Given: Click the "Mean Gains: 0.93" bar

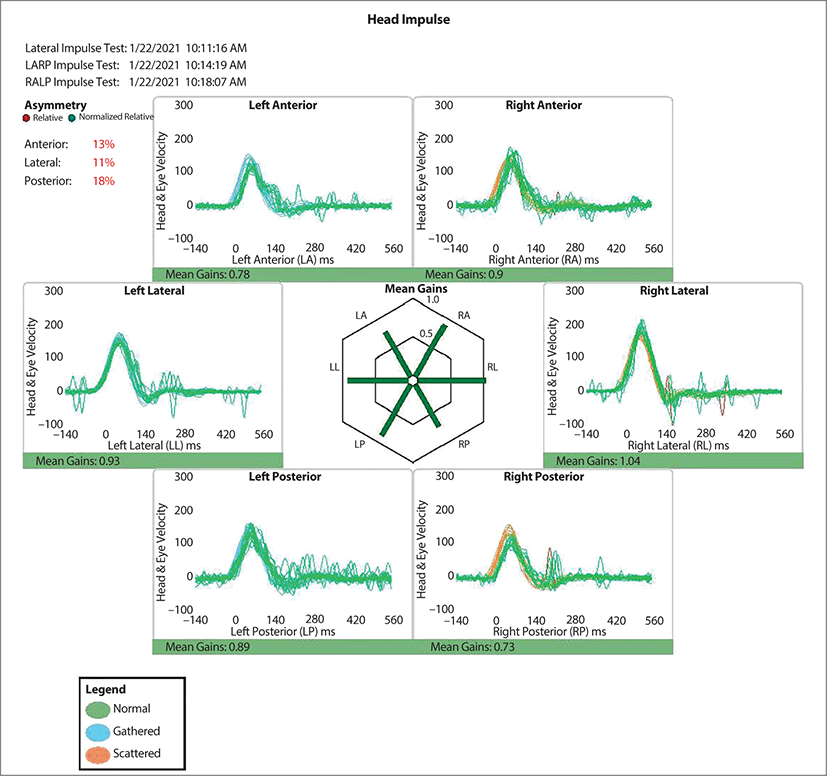Looking at the screenshot, I should click(153, 461).
